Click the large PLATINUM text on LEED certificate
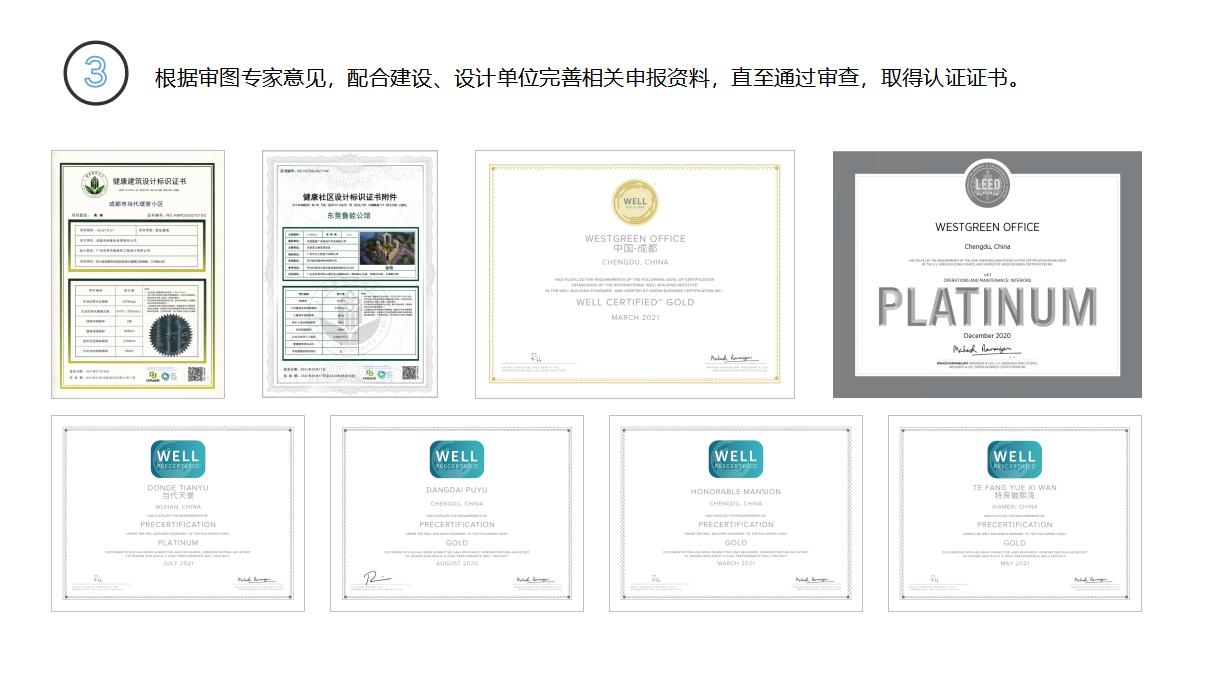The image size is (1209, 680). pos(987,306)
